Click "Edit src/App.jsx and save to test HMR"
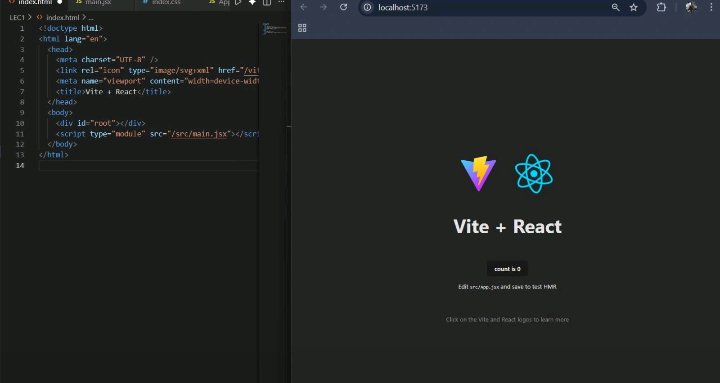 [x=507, y=287]
